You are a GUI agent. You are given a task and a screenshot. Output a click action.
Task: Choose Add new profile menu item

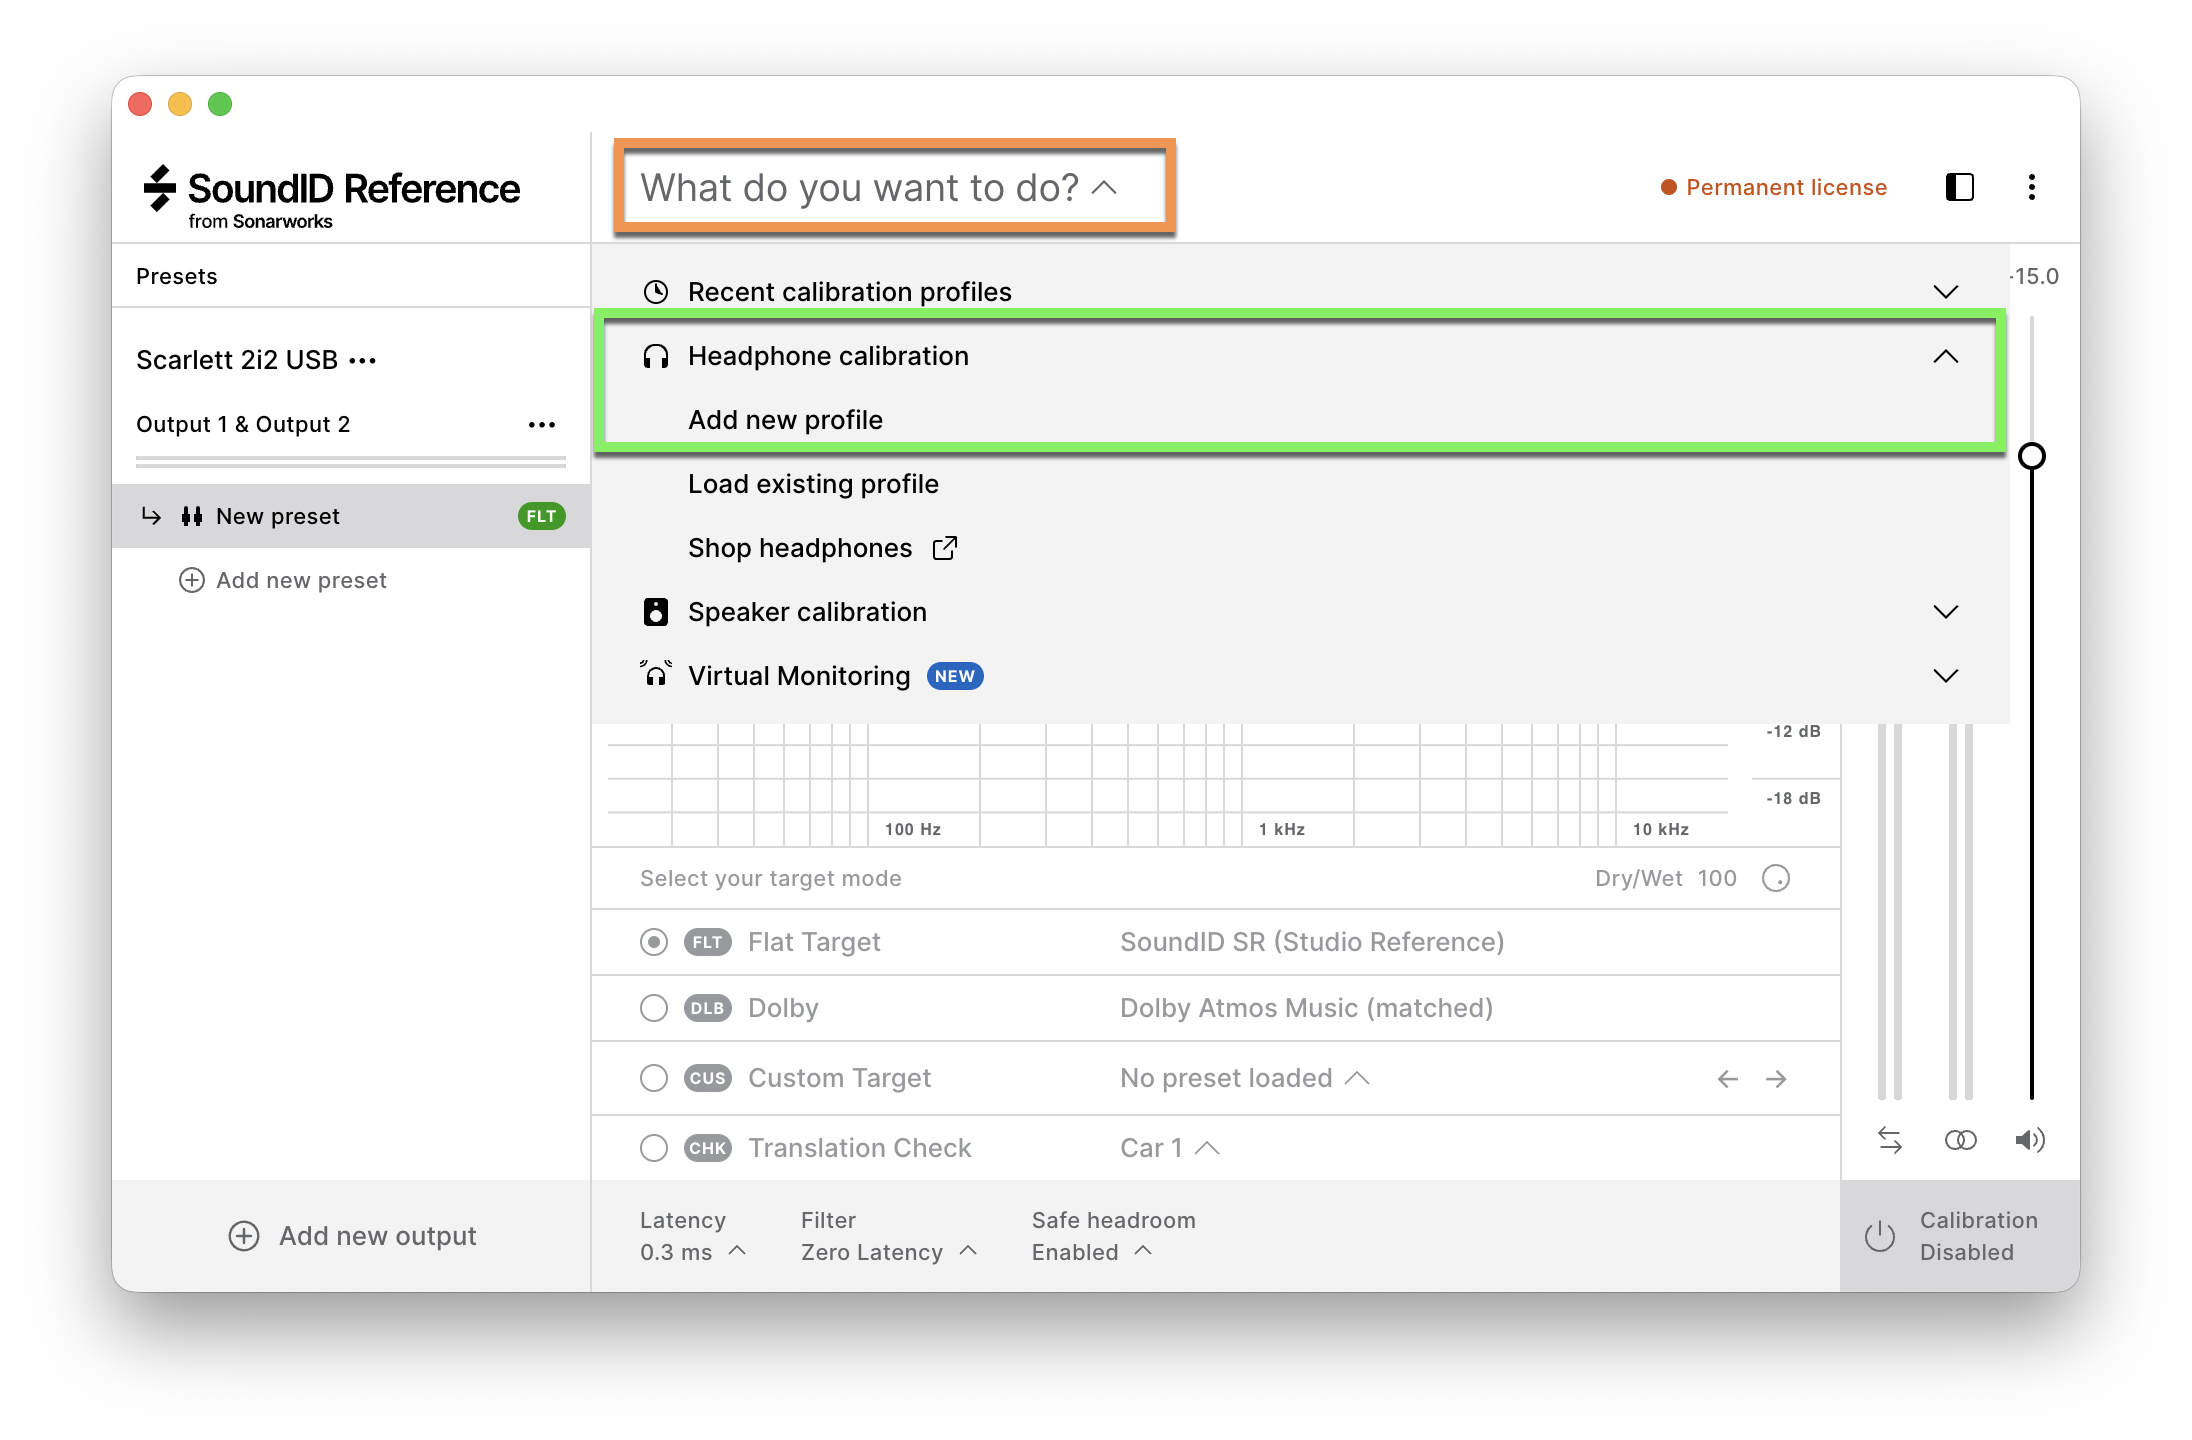[x=786, y=420]
